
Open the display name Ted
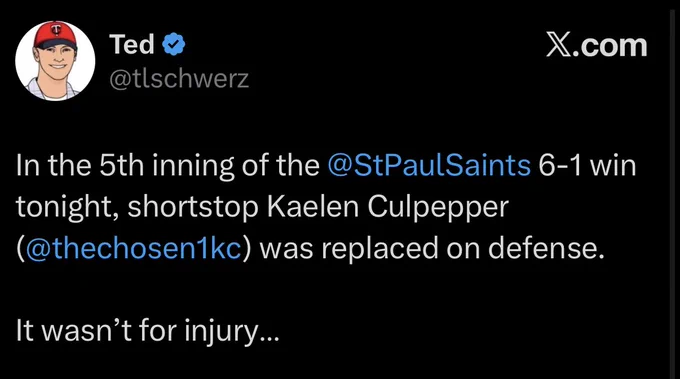click(132, 44)
